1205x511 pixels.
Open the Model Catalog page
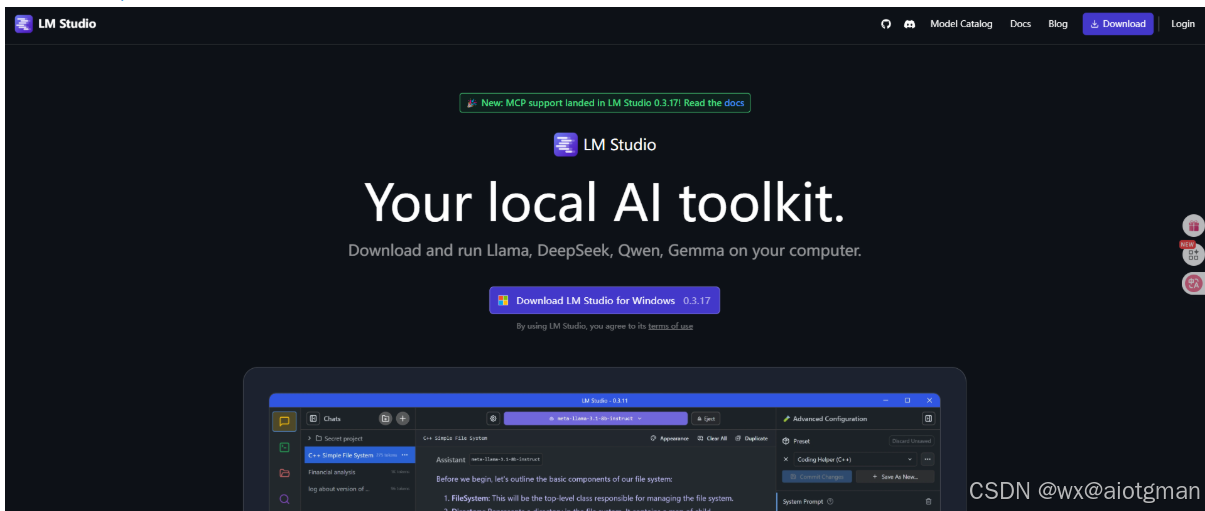961,24
